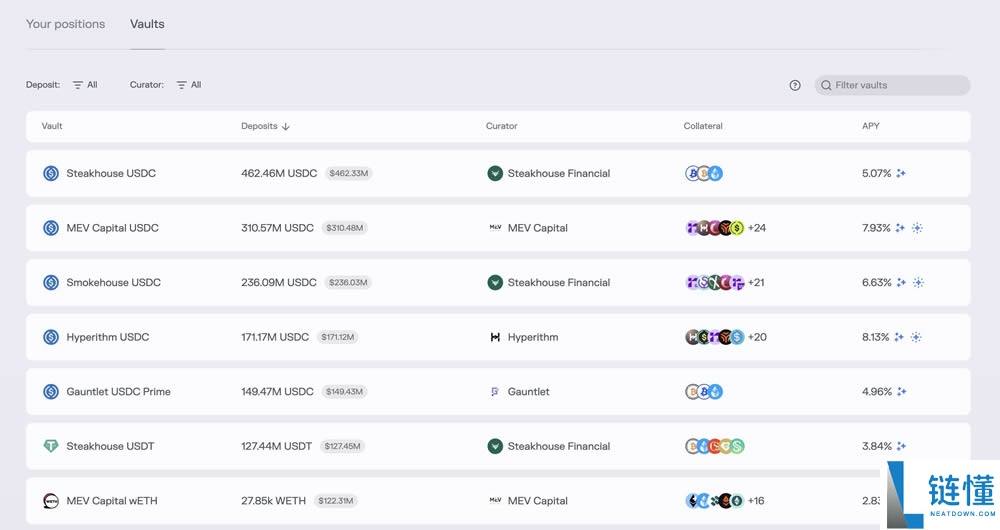Switch to Your positions tab
The height and width of the screenshot is (530, 1000).
click(65, 24)
